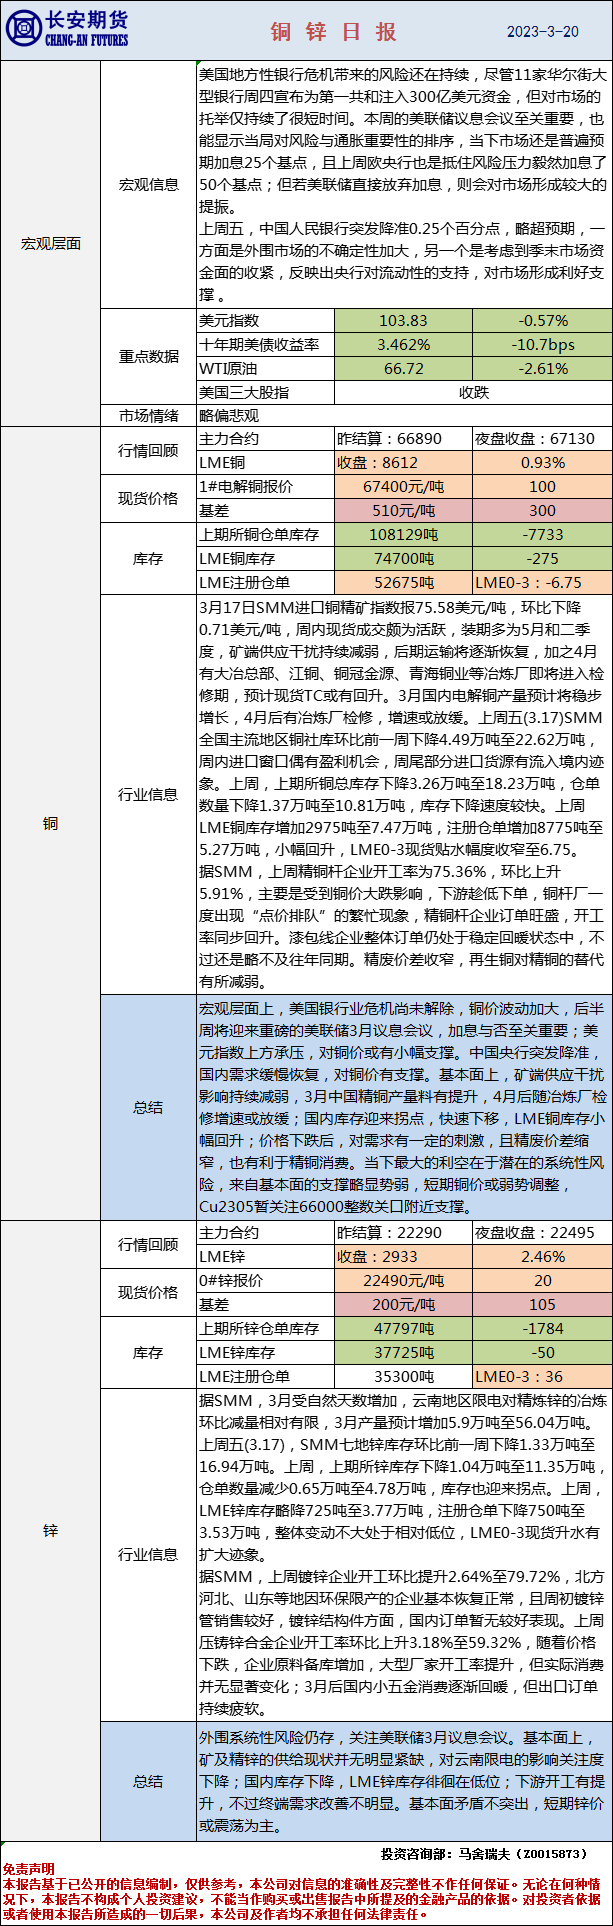This screenshot has height=1926, width=613.
Task: Click the -2.61% change cell
Action: 542,368
